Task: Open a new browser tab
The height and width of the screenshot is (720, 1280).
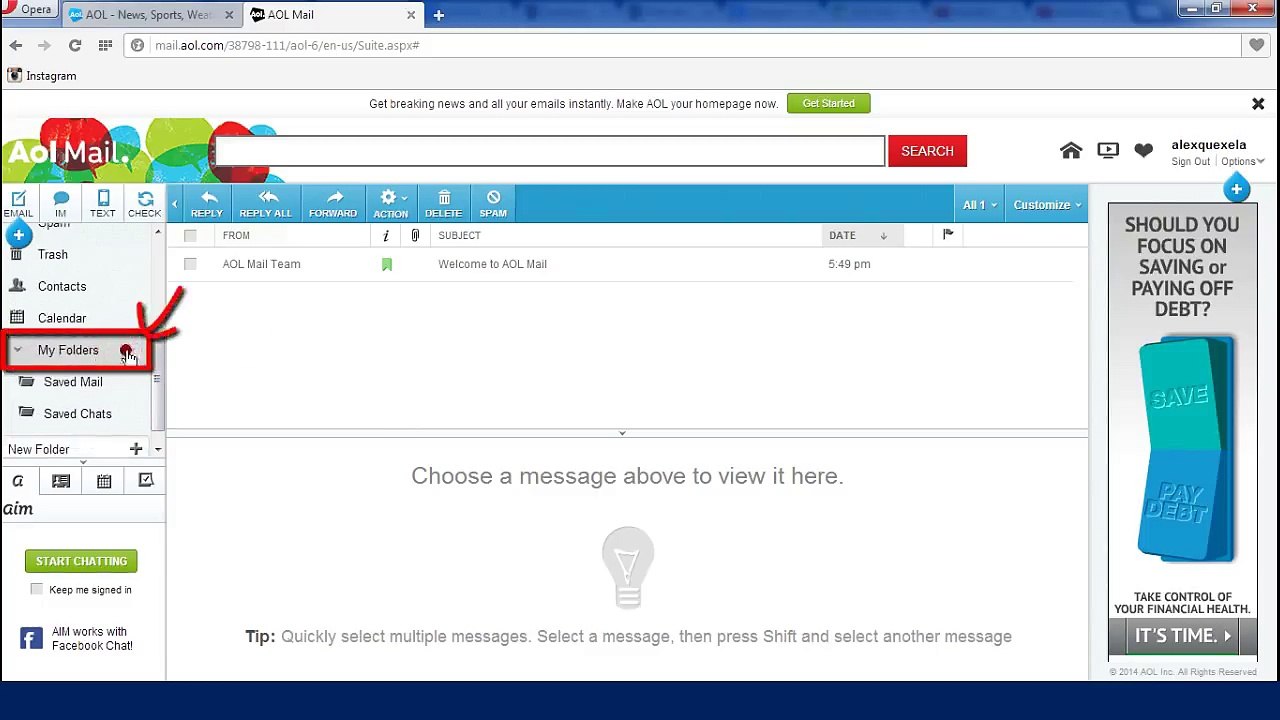Action: coord(438,15)
